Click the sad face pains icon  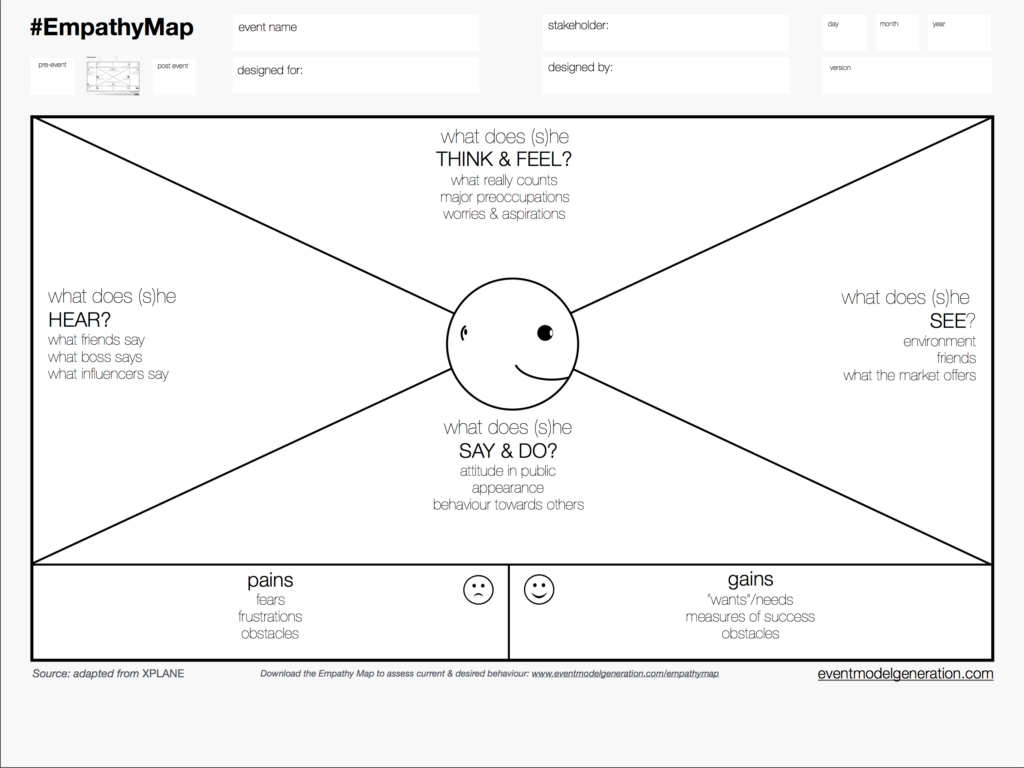(x=478, y=590)
